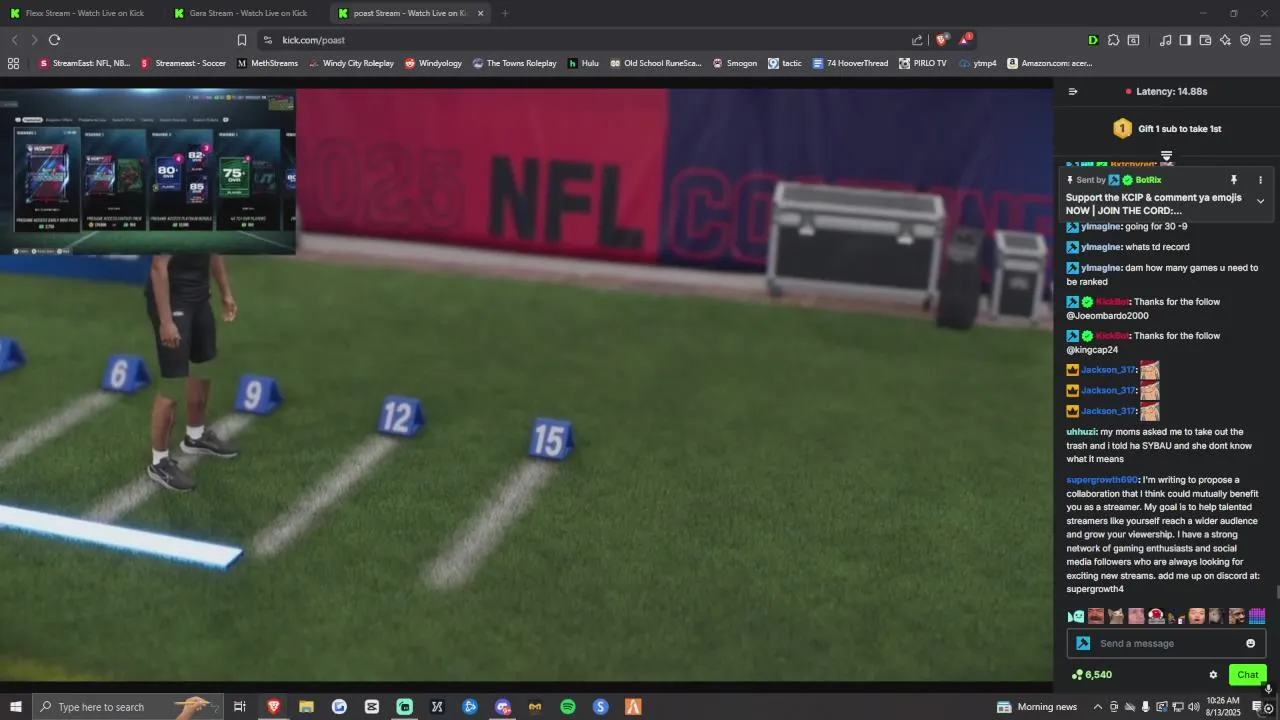Screen dimensions: 1280x720
Task: Bookmark this page icon
Action: [241, 40]
